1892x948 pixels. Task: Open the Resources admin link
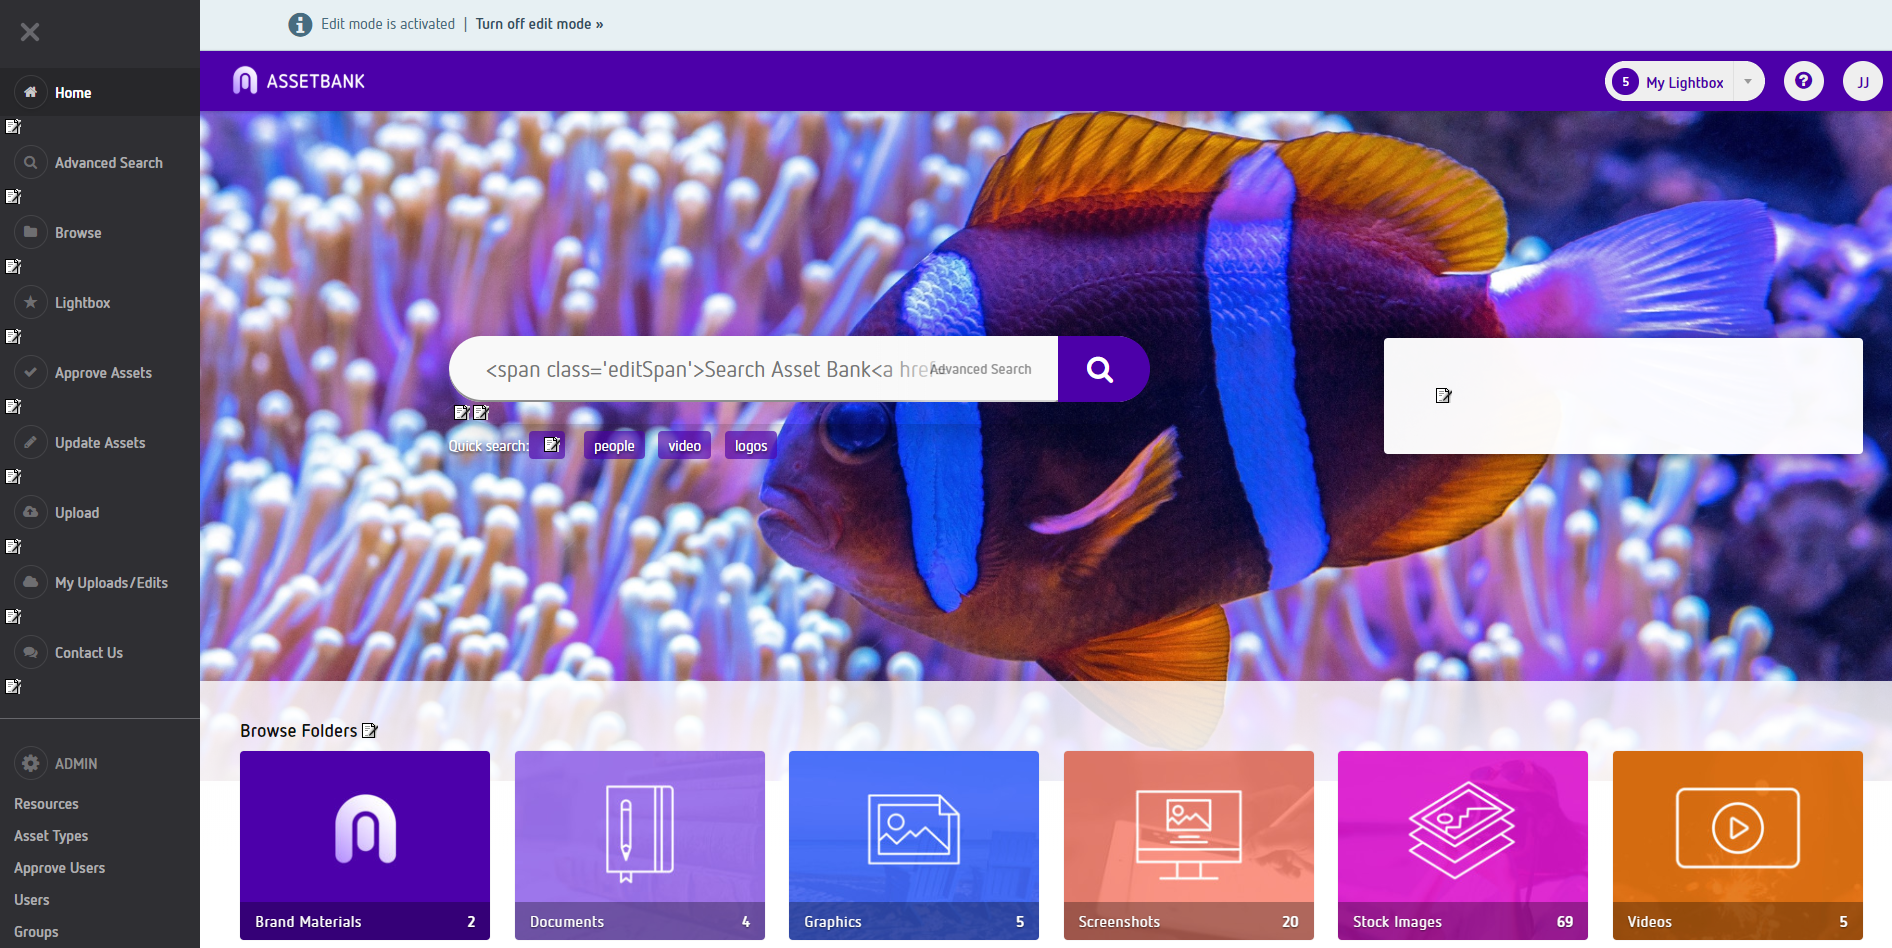click(x=46, y=804)
